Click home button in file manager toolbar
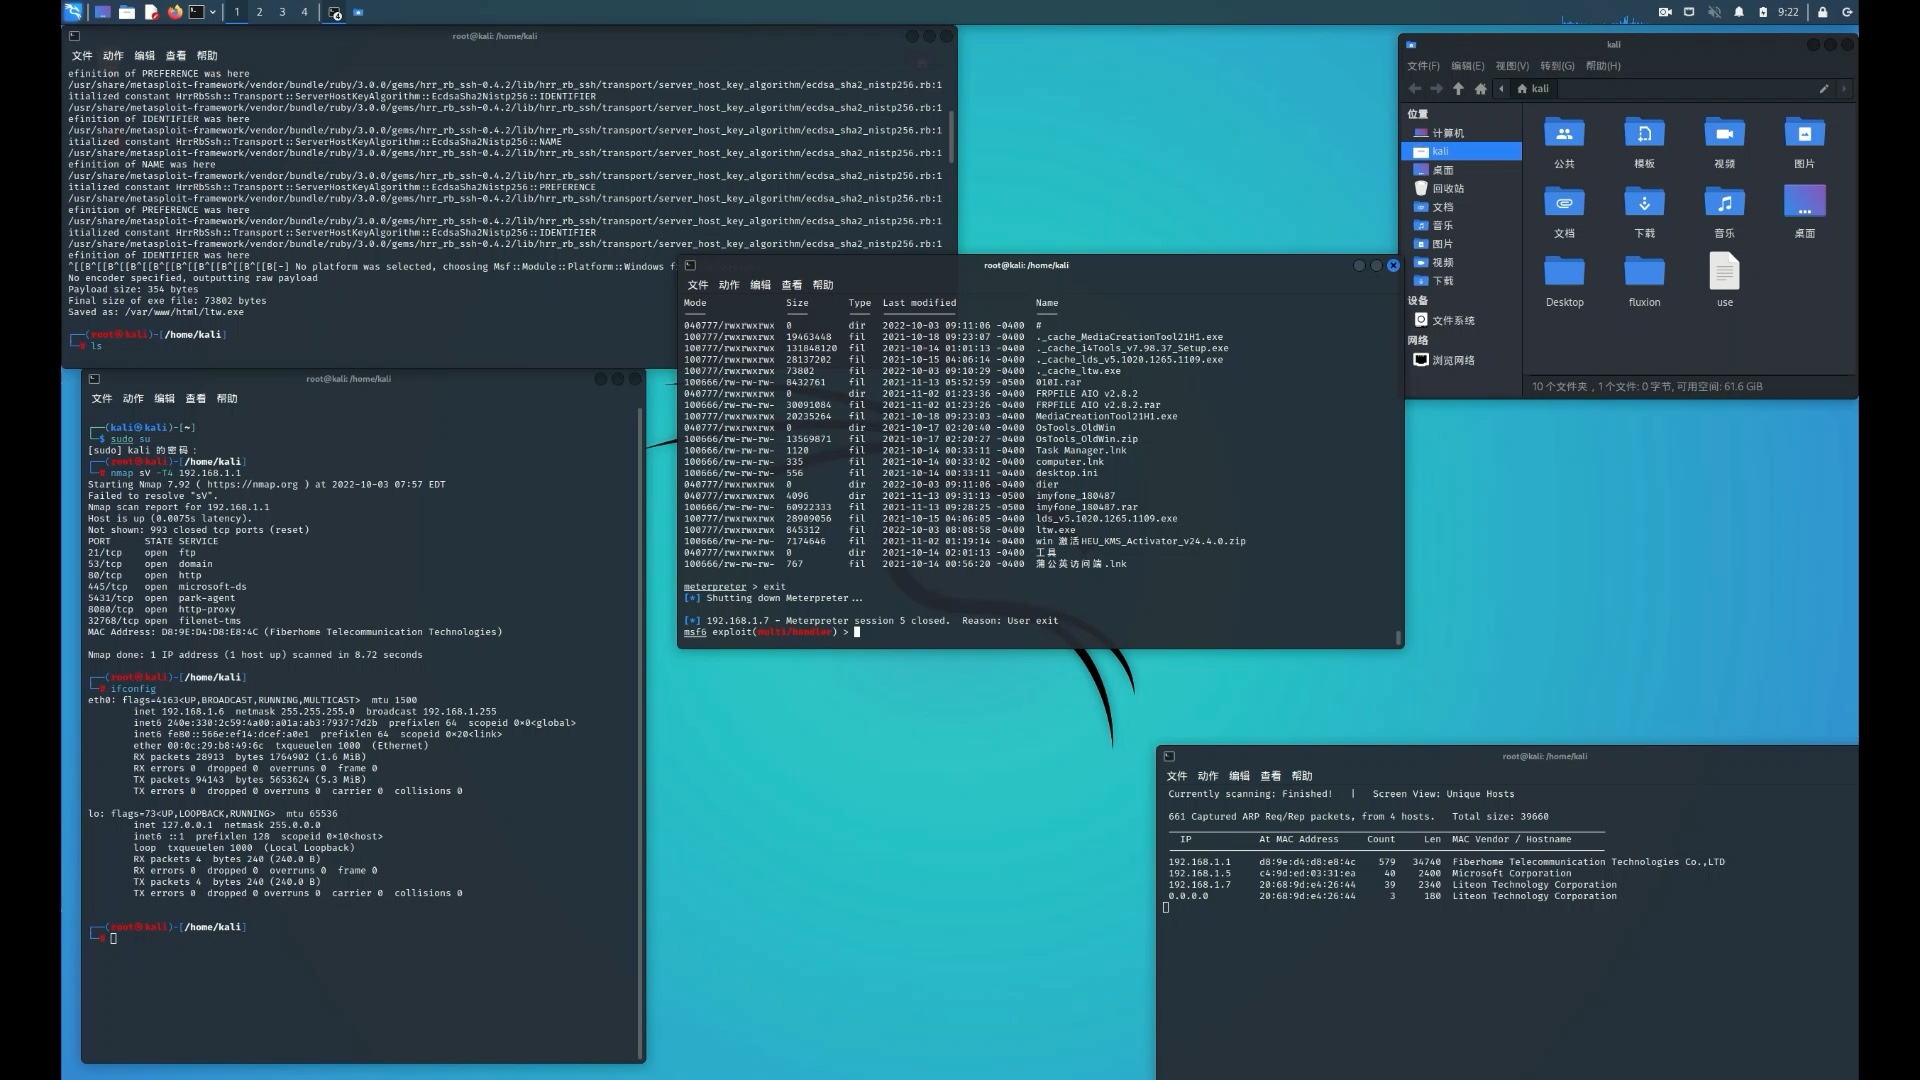Image resolution: width=1920 pixels, height=1080 pixels. click(x=1480, y=89)
